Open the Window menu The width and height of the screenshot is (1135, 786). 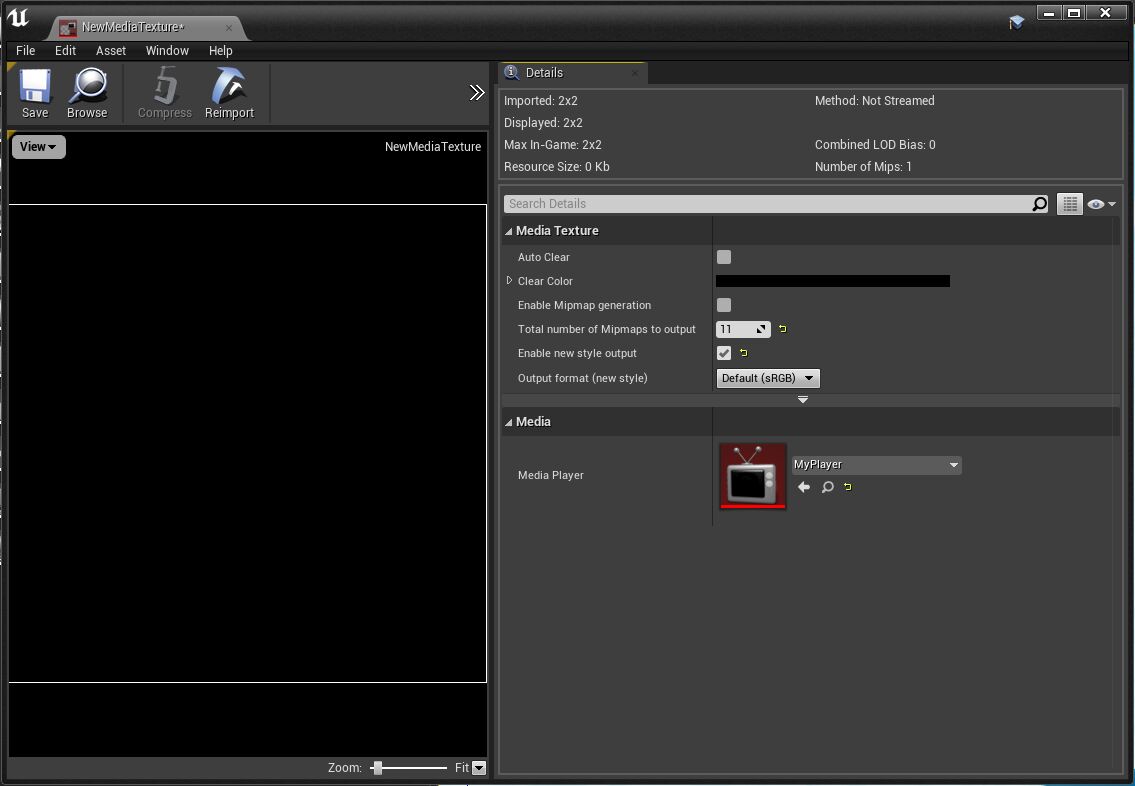point(167,50)
